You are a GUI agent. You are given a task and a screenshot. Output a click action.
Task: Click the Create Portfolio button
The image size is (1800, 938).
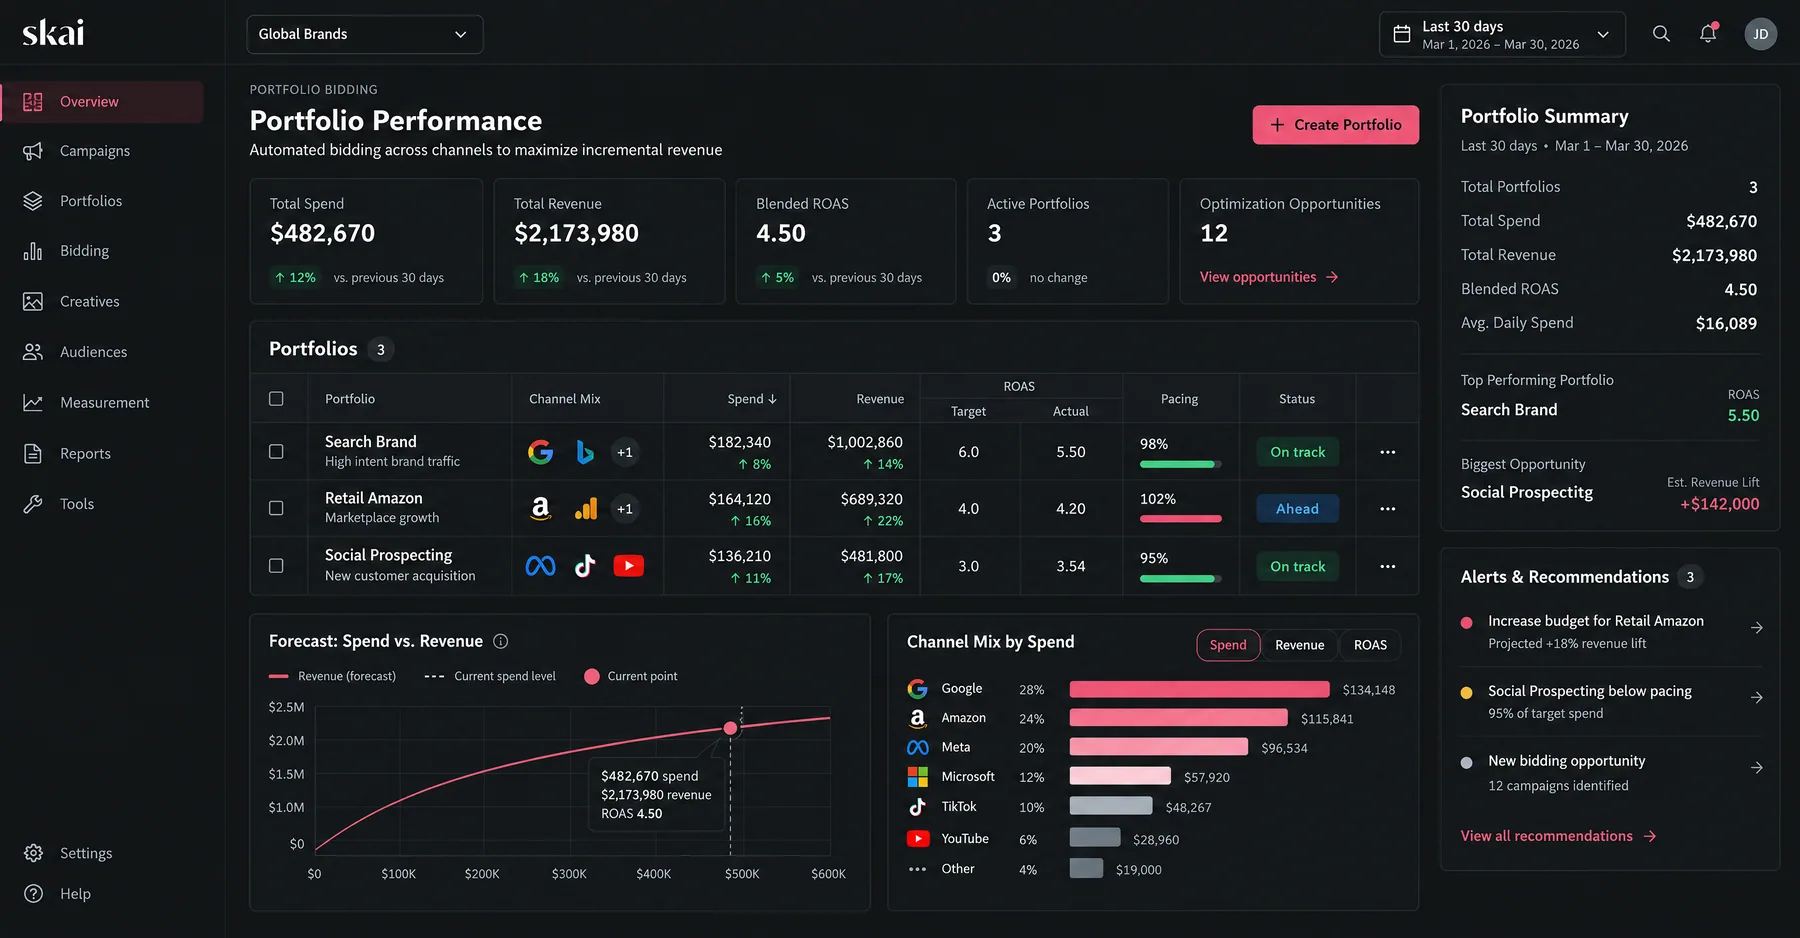click(1335, 125)
